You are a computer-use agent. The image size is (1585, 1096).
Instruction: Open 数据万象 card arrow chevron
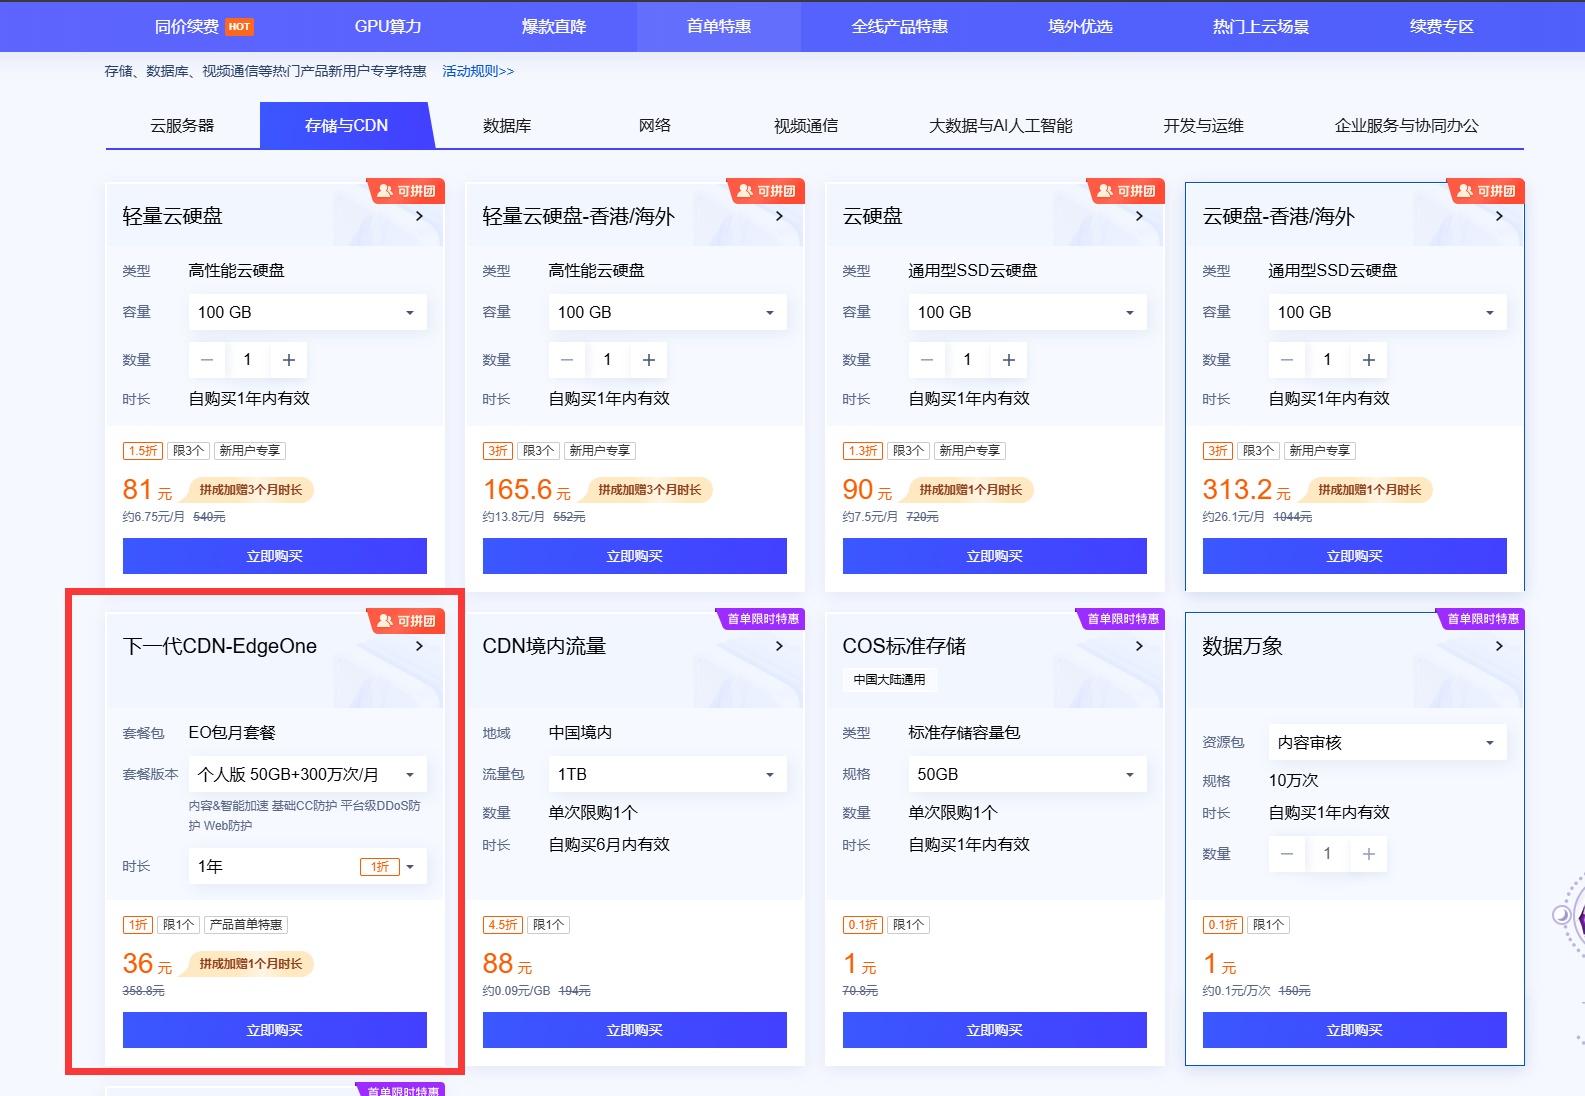(1499, 646)
